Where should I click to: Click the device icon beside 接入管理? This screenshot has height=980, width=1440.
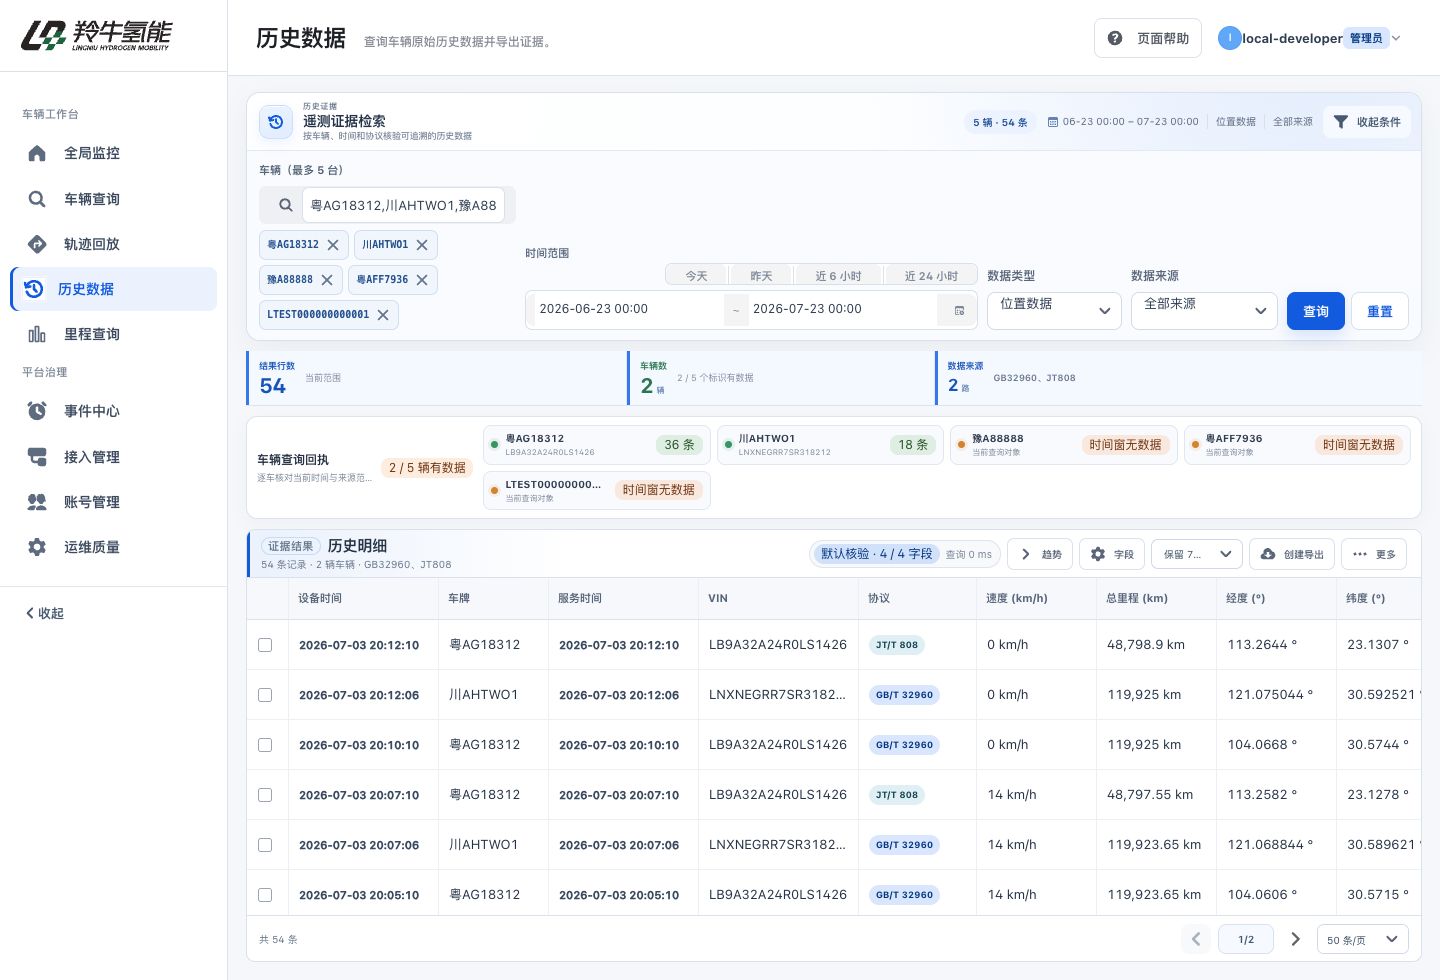click(37, 457)
